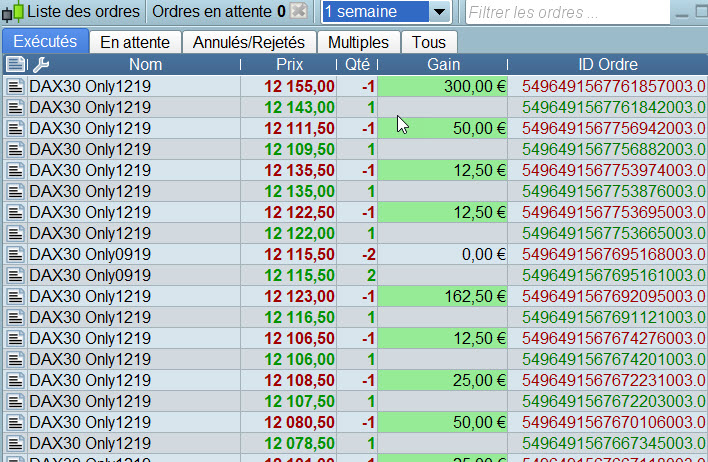Click the row icon for the 12 143,00 order

15,107
